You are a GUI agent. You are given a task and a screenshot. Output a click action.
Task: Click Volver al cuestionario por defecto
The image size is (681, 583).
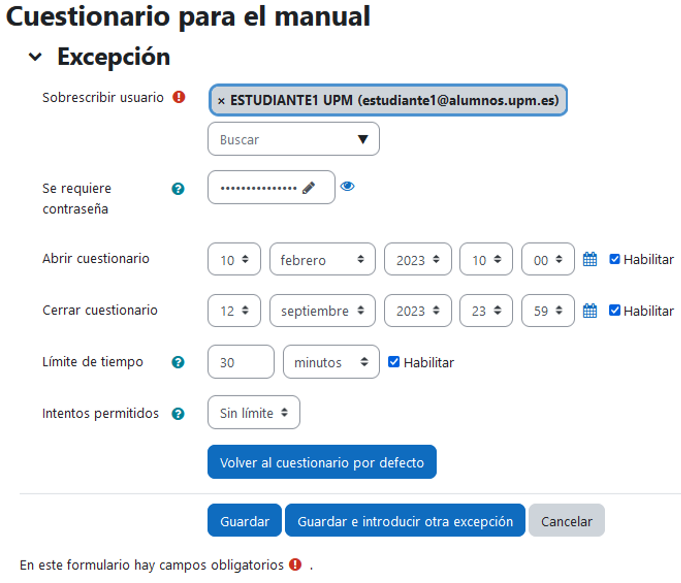click(322, 462)
